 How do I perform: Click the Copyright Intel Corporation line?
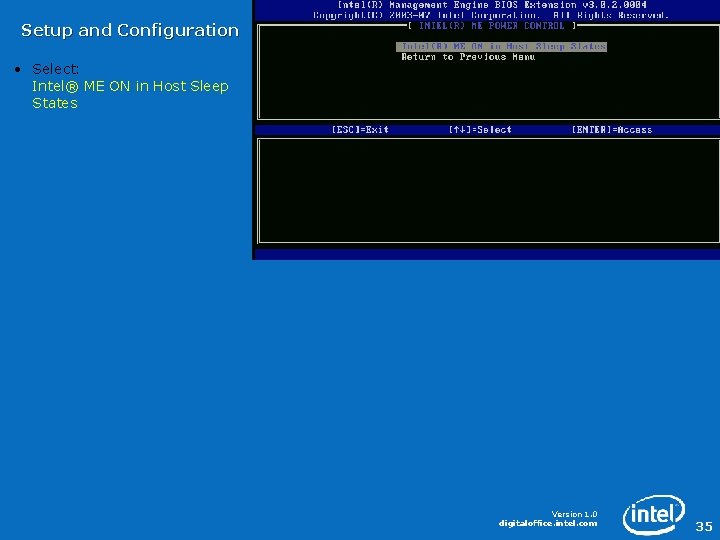[x=491, y=16]
